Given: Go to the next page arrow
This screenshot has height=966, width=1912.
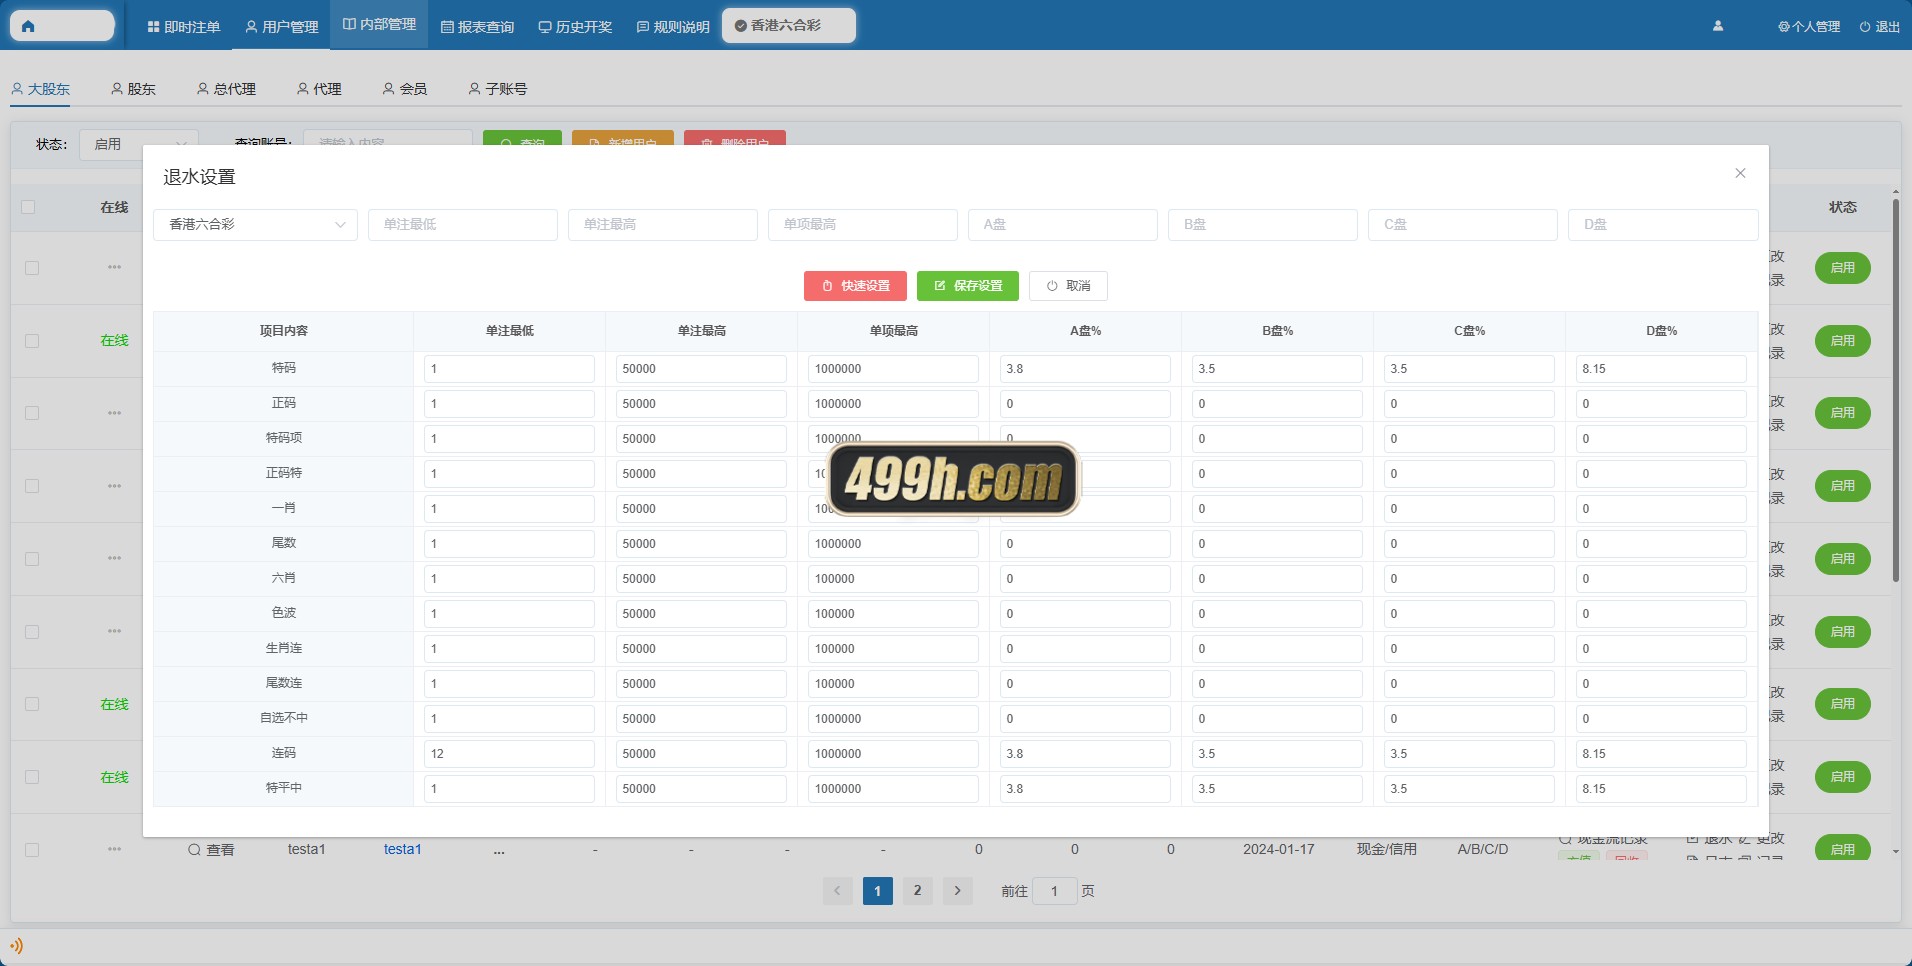Looking at the screenshot, I should point(958,890).
